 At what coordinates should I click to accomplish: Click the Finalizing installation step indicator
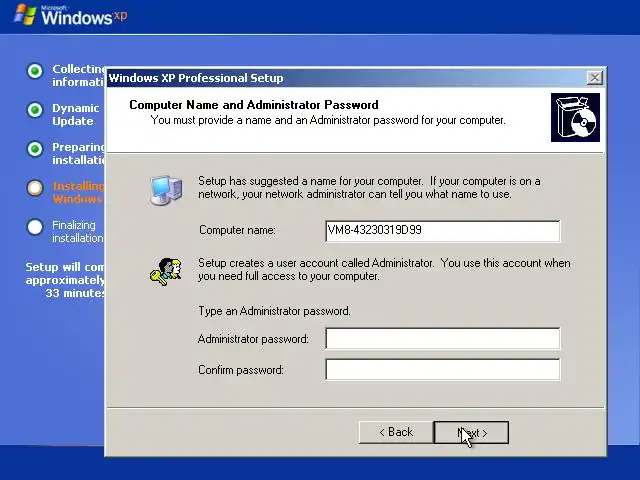pos(35,227)
